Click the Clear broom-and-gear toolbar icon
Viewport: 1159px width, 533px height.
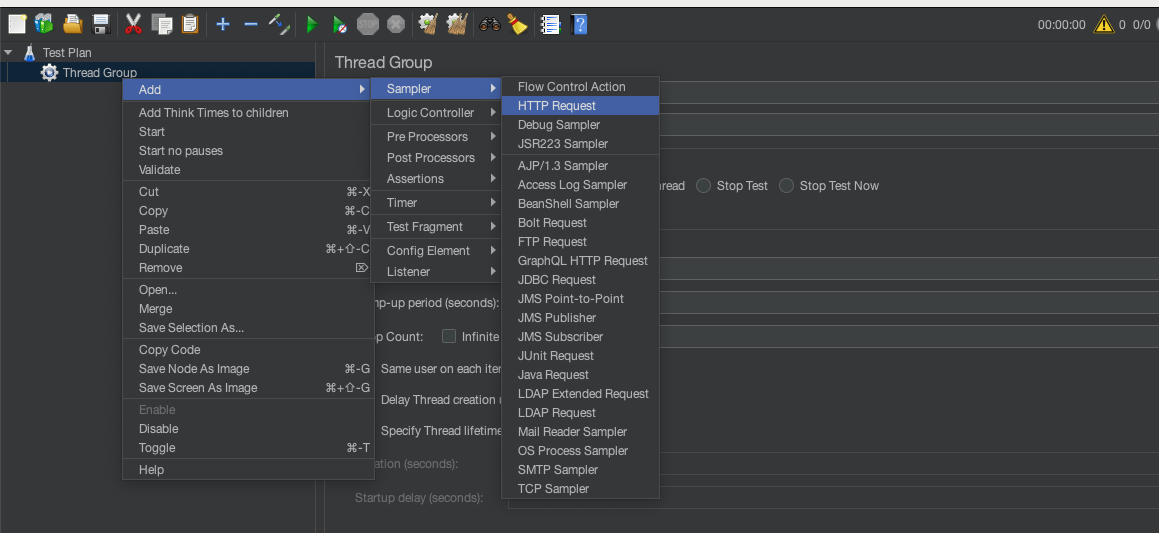[428, 24]
